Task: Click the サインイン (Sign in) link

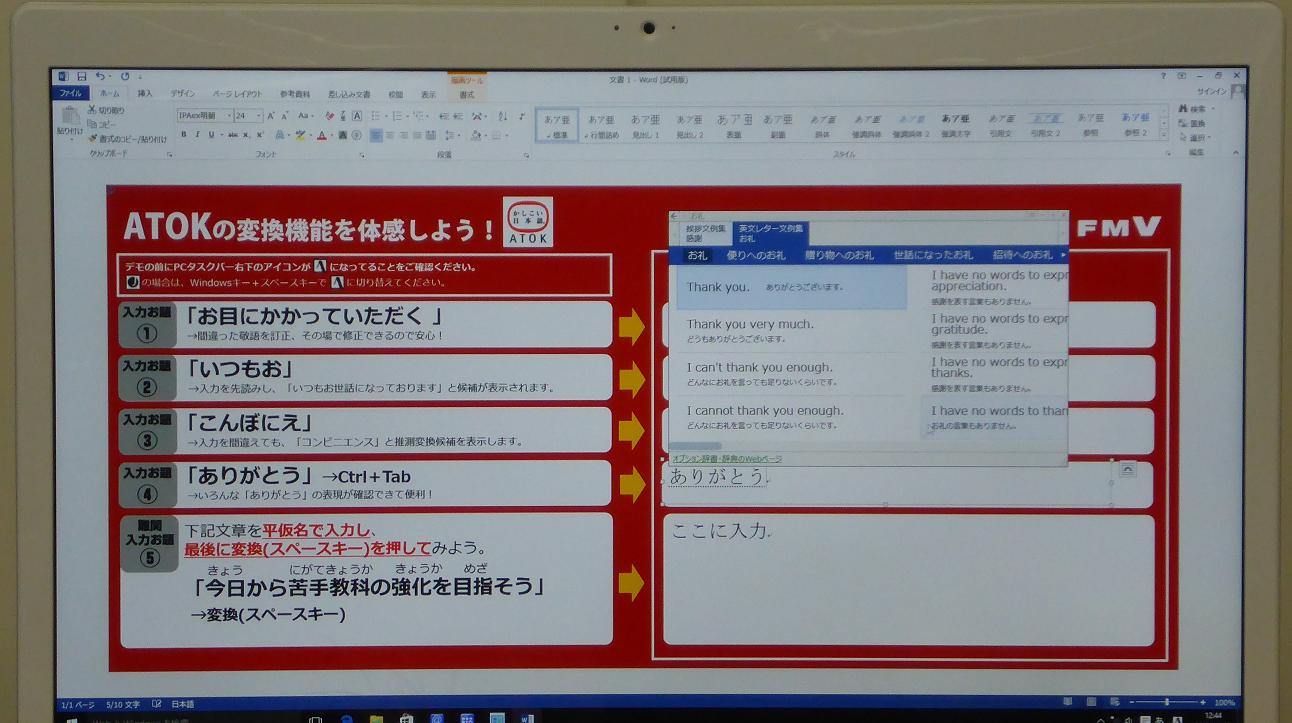Action: pyautogui.click(x=1211, y=92)
